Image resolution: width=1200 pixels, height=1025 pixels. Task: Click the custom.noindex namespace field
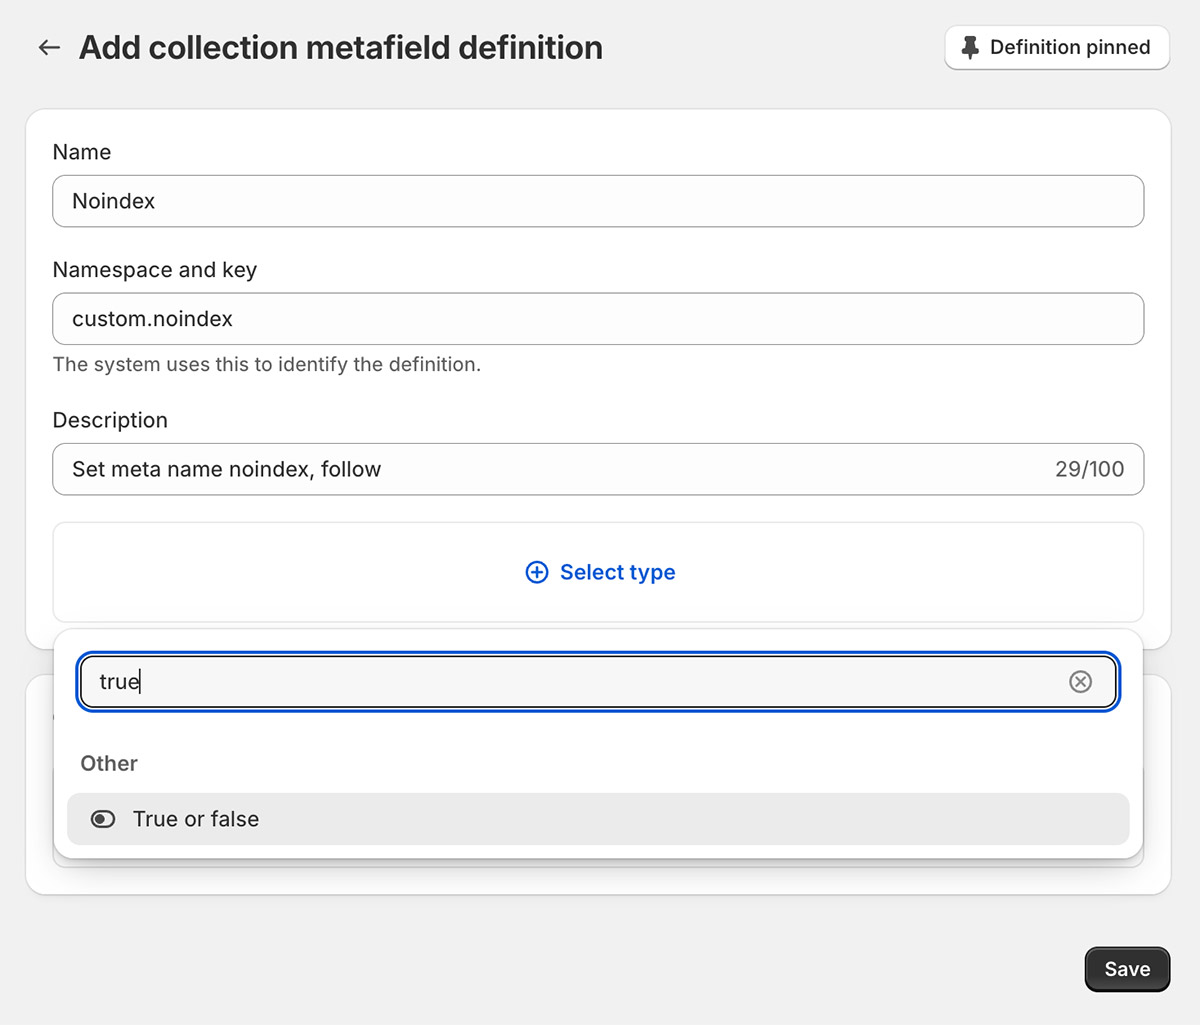[x=597, y=319]
